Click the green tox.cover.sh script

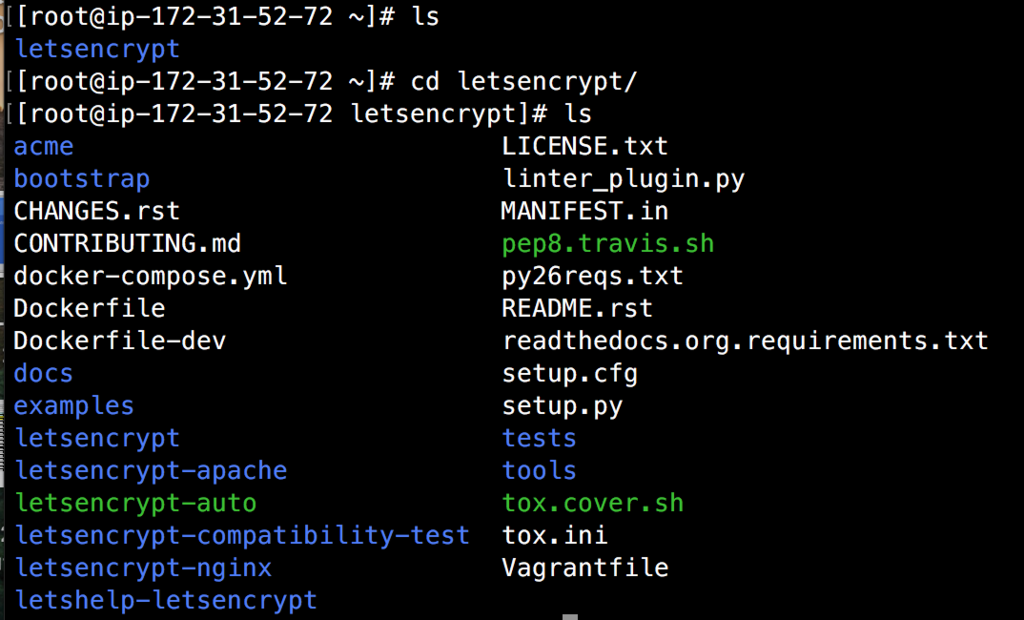point(592,504)
